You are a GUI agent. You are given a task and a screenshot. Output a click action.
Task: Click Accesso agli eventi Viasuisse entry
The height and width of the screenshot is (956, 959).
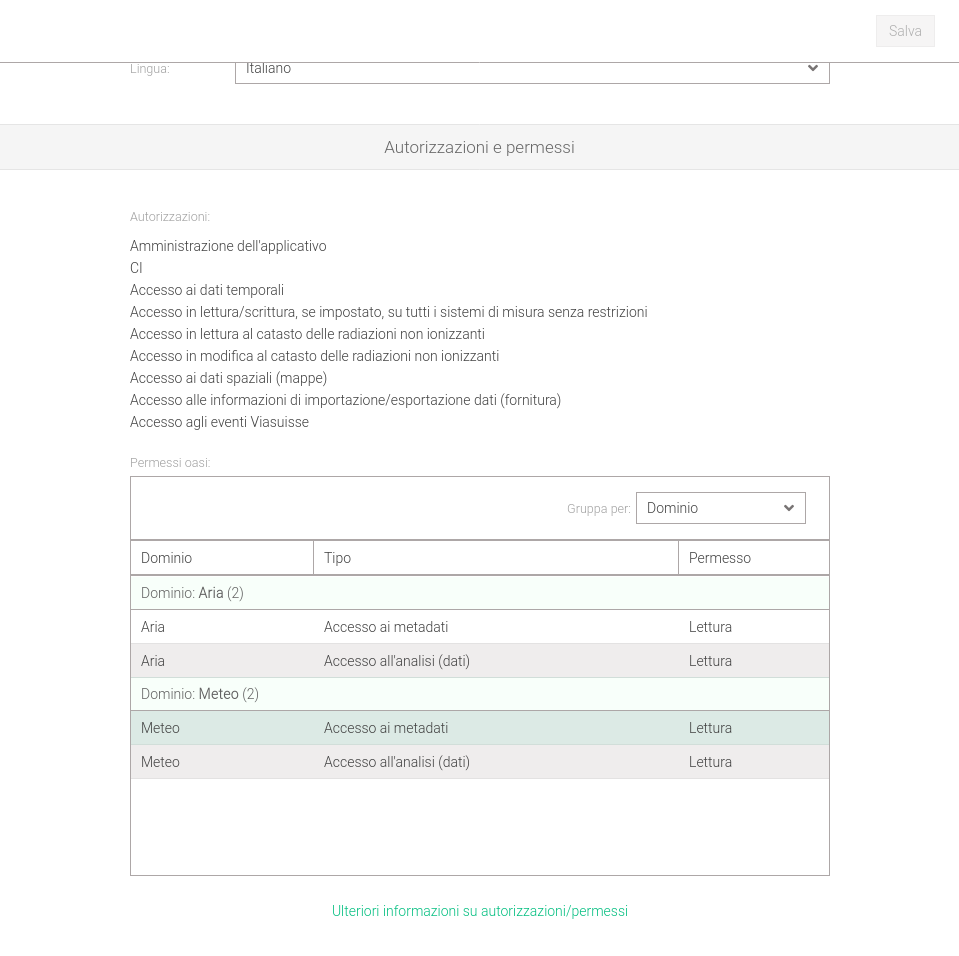point(219,422)
